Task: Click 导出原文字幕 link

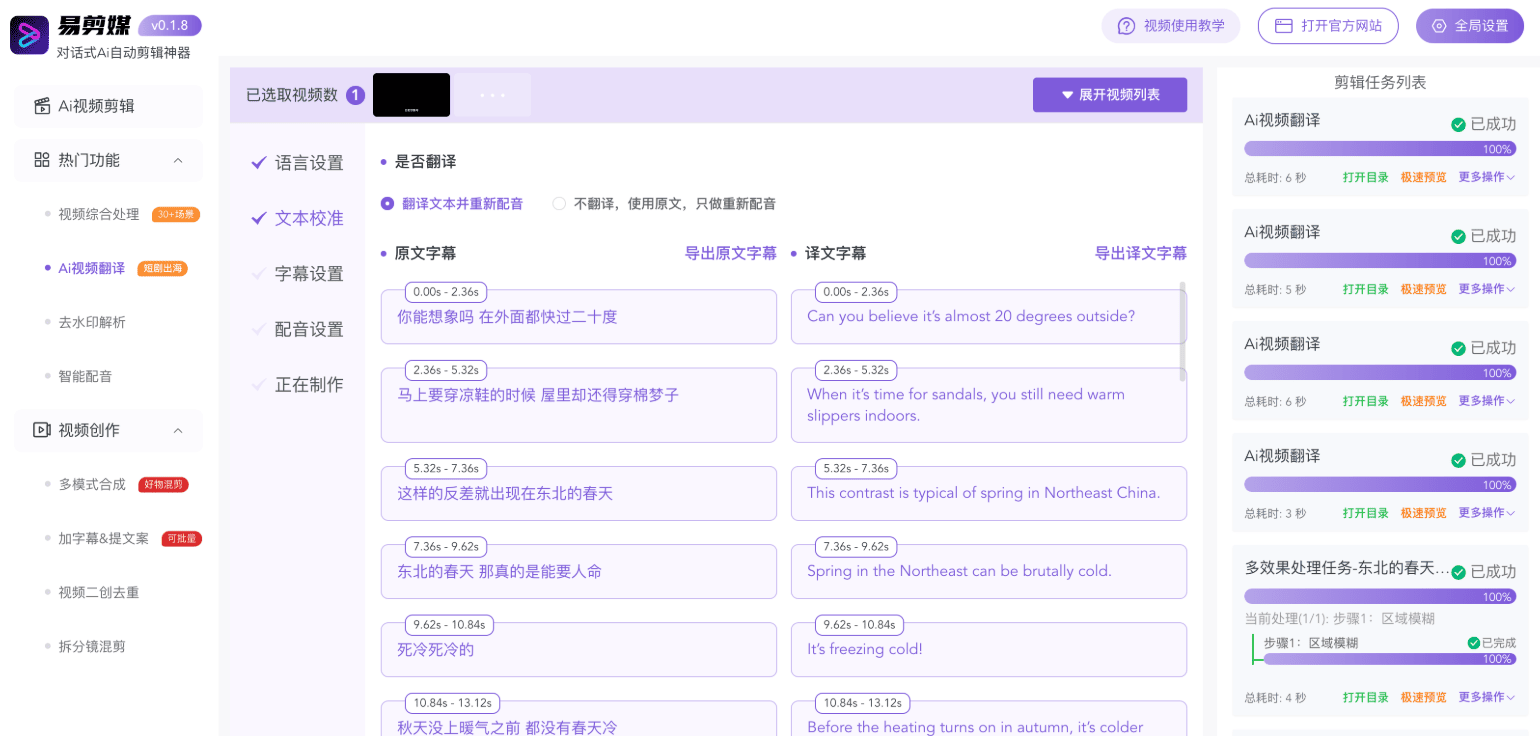Action: (x=730, y=253)
